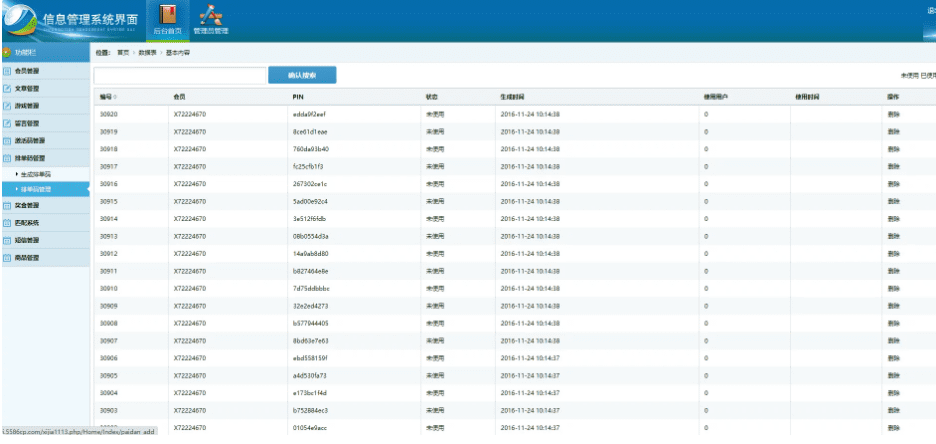Click the 文章管理 edit icon
Image resolution: width=936 pixels, height=444 pixels.
[x=7, y=88]
